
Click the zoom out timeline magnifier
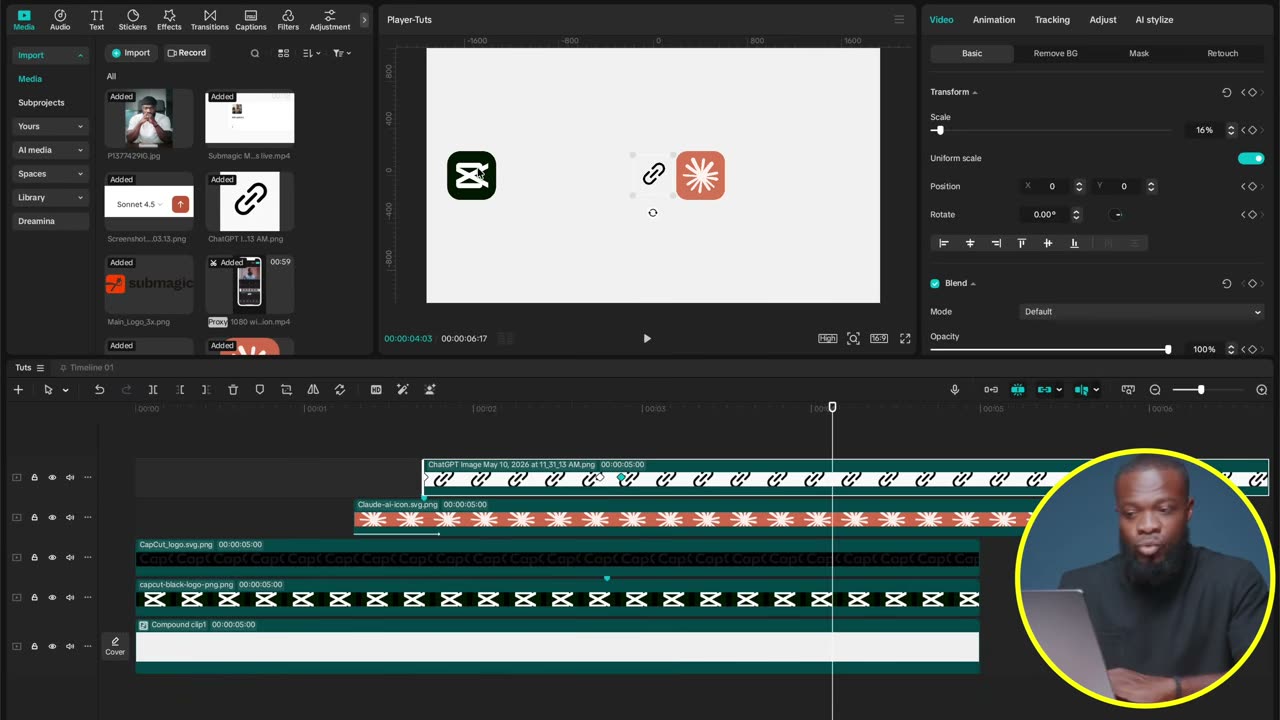[x=1155, y=390]
